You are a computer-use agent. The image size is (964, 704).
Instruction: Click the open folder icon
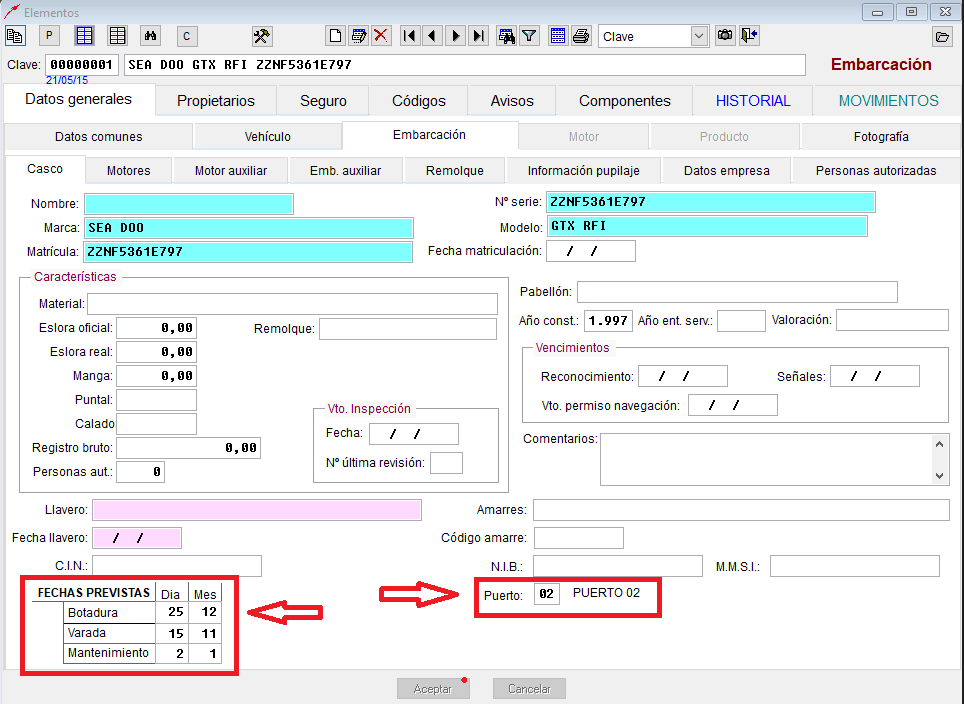(x=942, y=37)
